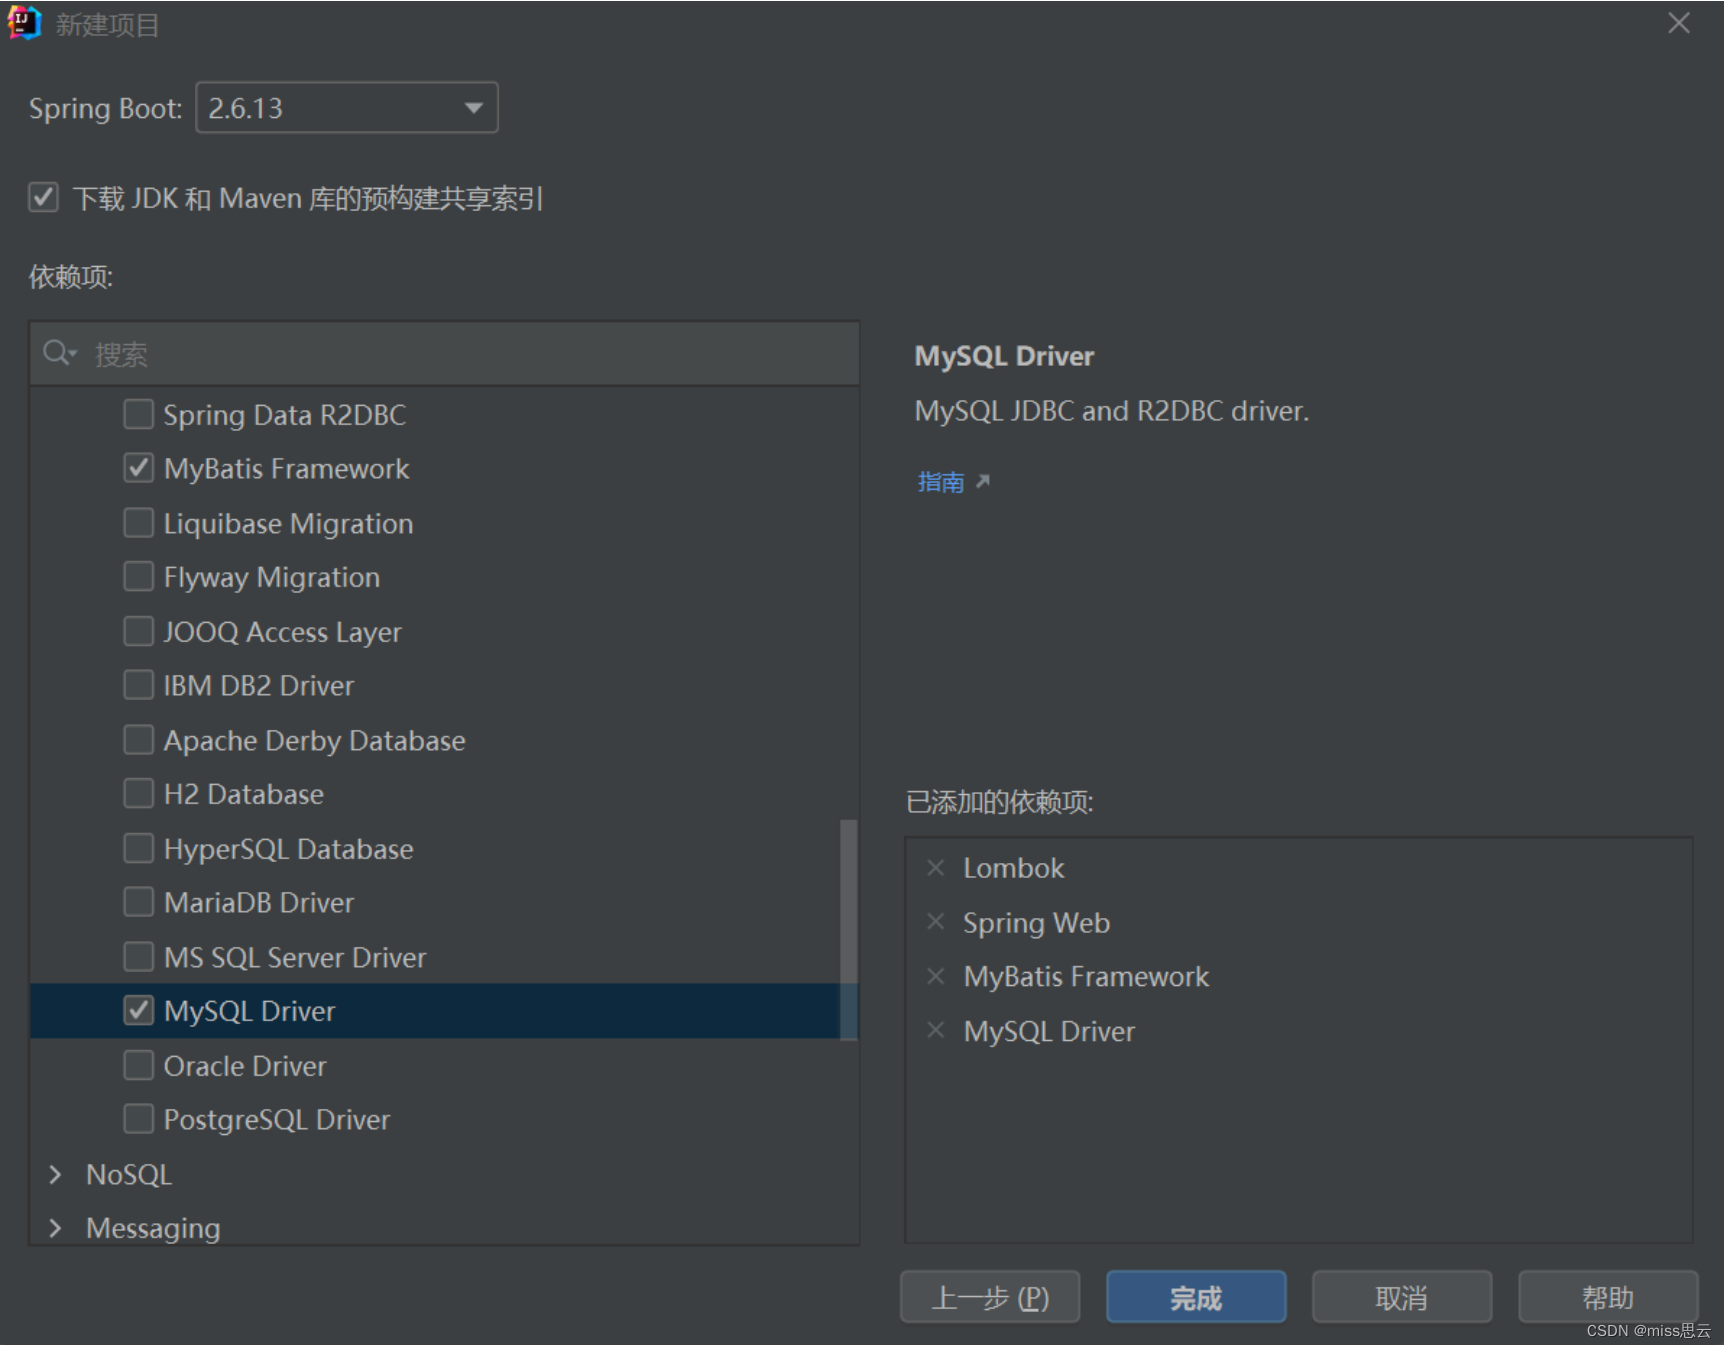Uncheck MyBatis Framework dependency
The image size is (1727, 1349).
(x=139, y=468)
